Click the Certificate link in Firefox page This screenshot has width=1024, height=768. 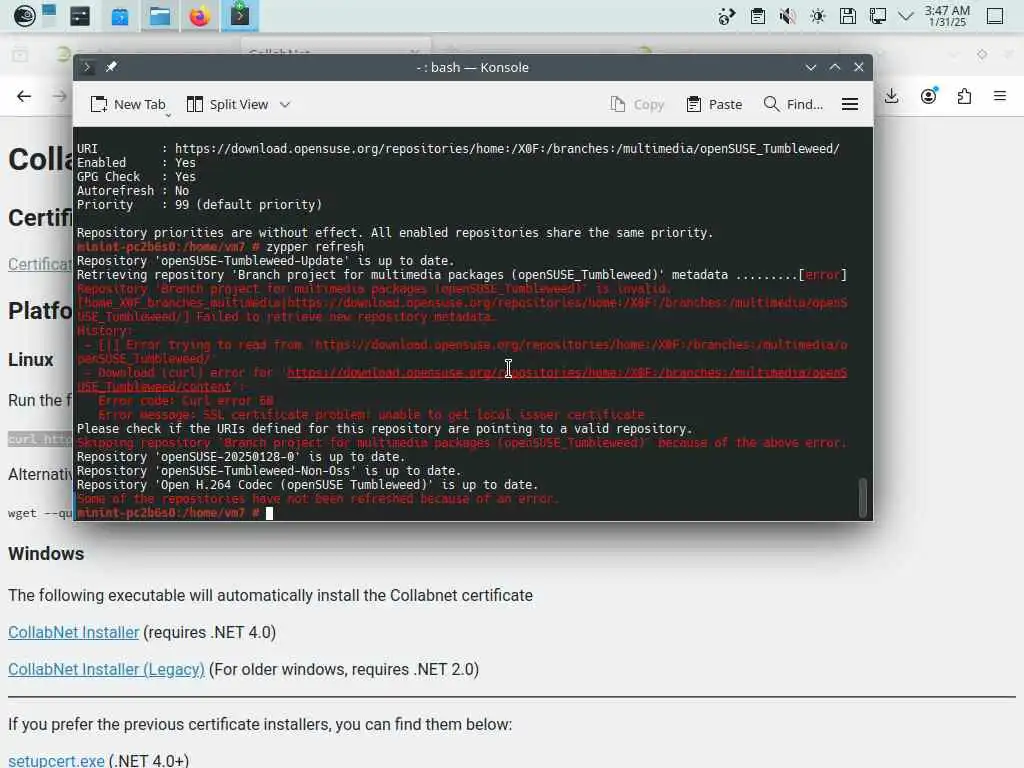pos(40,264)
